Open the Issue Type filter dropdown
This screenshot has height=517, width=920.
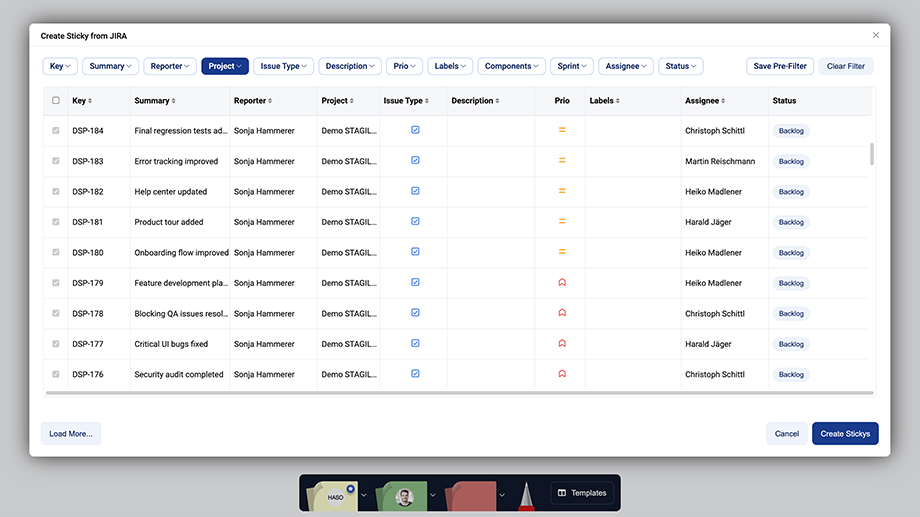coord(285,66)
